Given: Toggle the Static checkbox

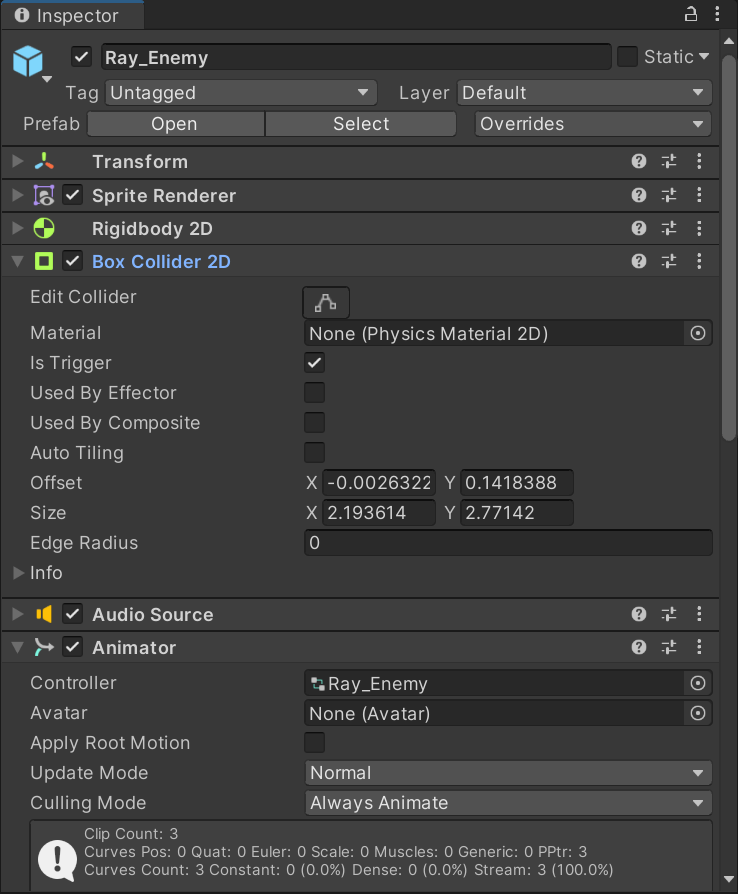Looking at the screenshot, I should (627, 56).
